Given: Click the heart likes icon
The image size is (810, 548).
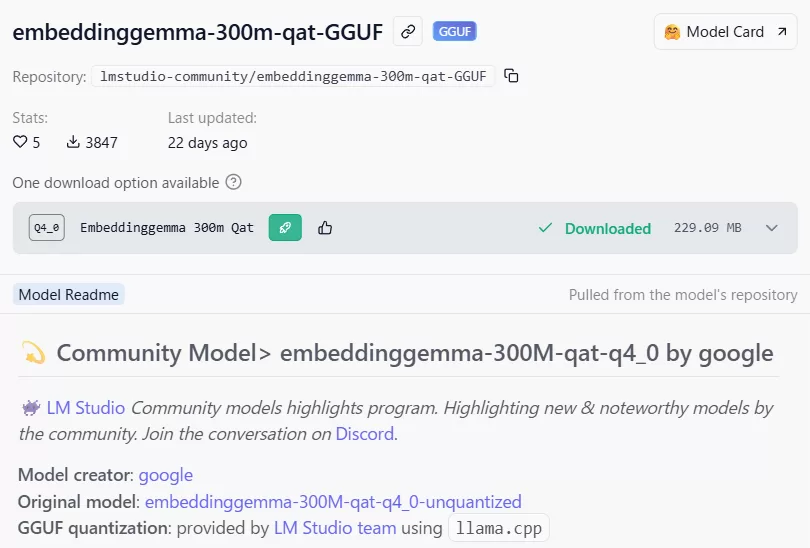Looking at the screenshot, I should pos(20,142).
